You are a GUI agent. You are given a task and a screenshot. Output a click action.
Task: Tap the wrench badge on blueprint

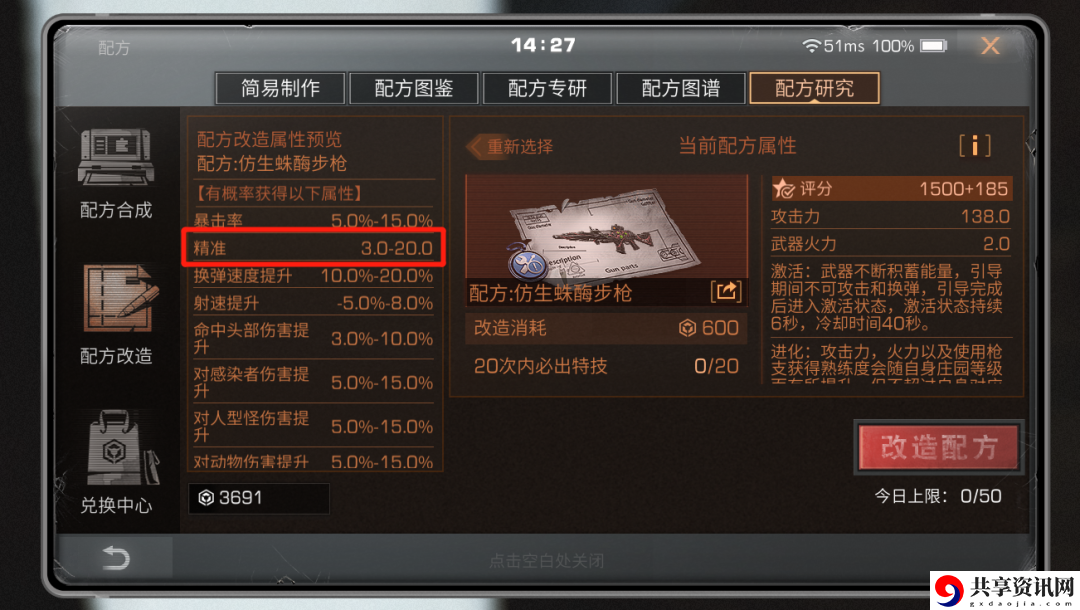tap(527, 262)
